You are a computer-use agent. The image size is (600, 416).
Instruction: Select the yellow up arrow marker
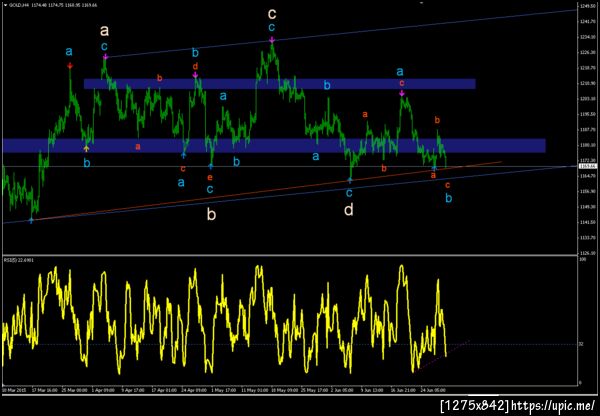click(86, 148)
